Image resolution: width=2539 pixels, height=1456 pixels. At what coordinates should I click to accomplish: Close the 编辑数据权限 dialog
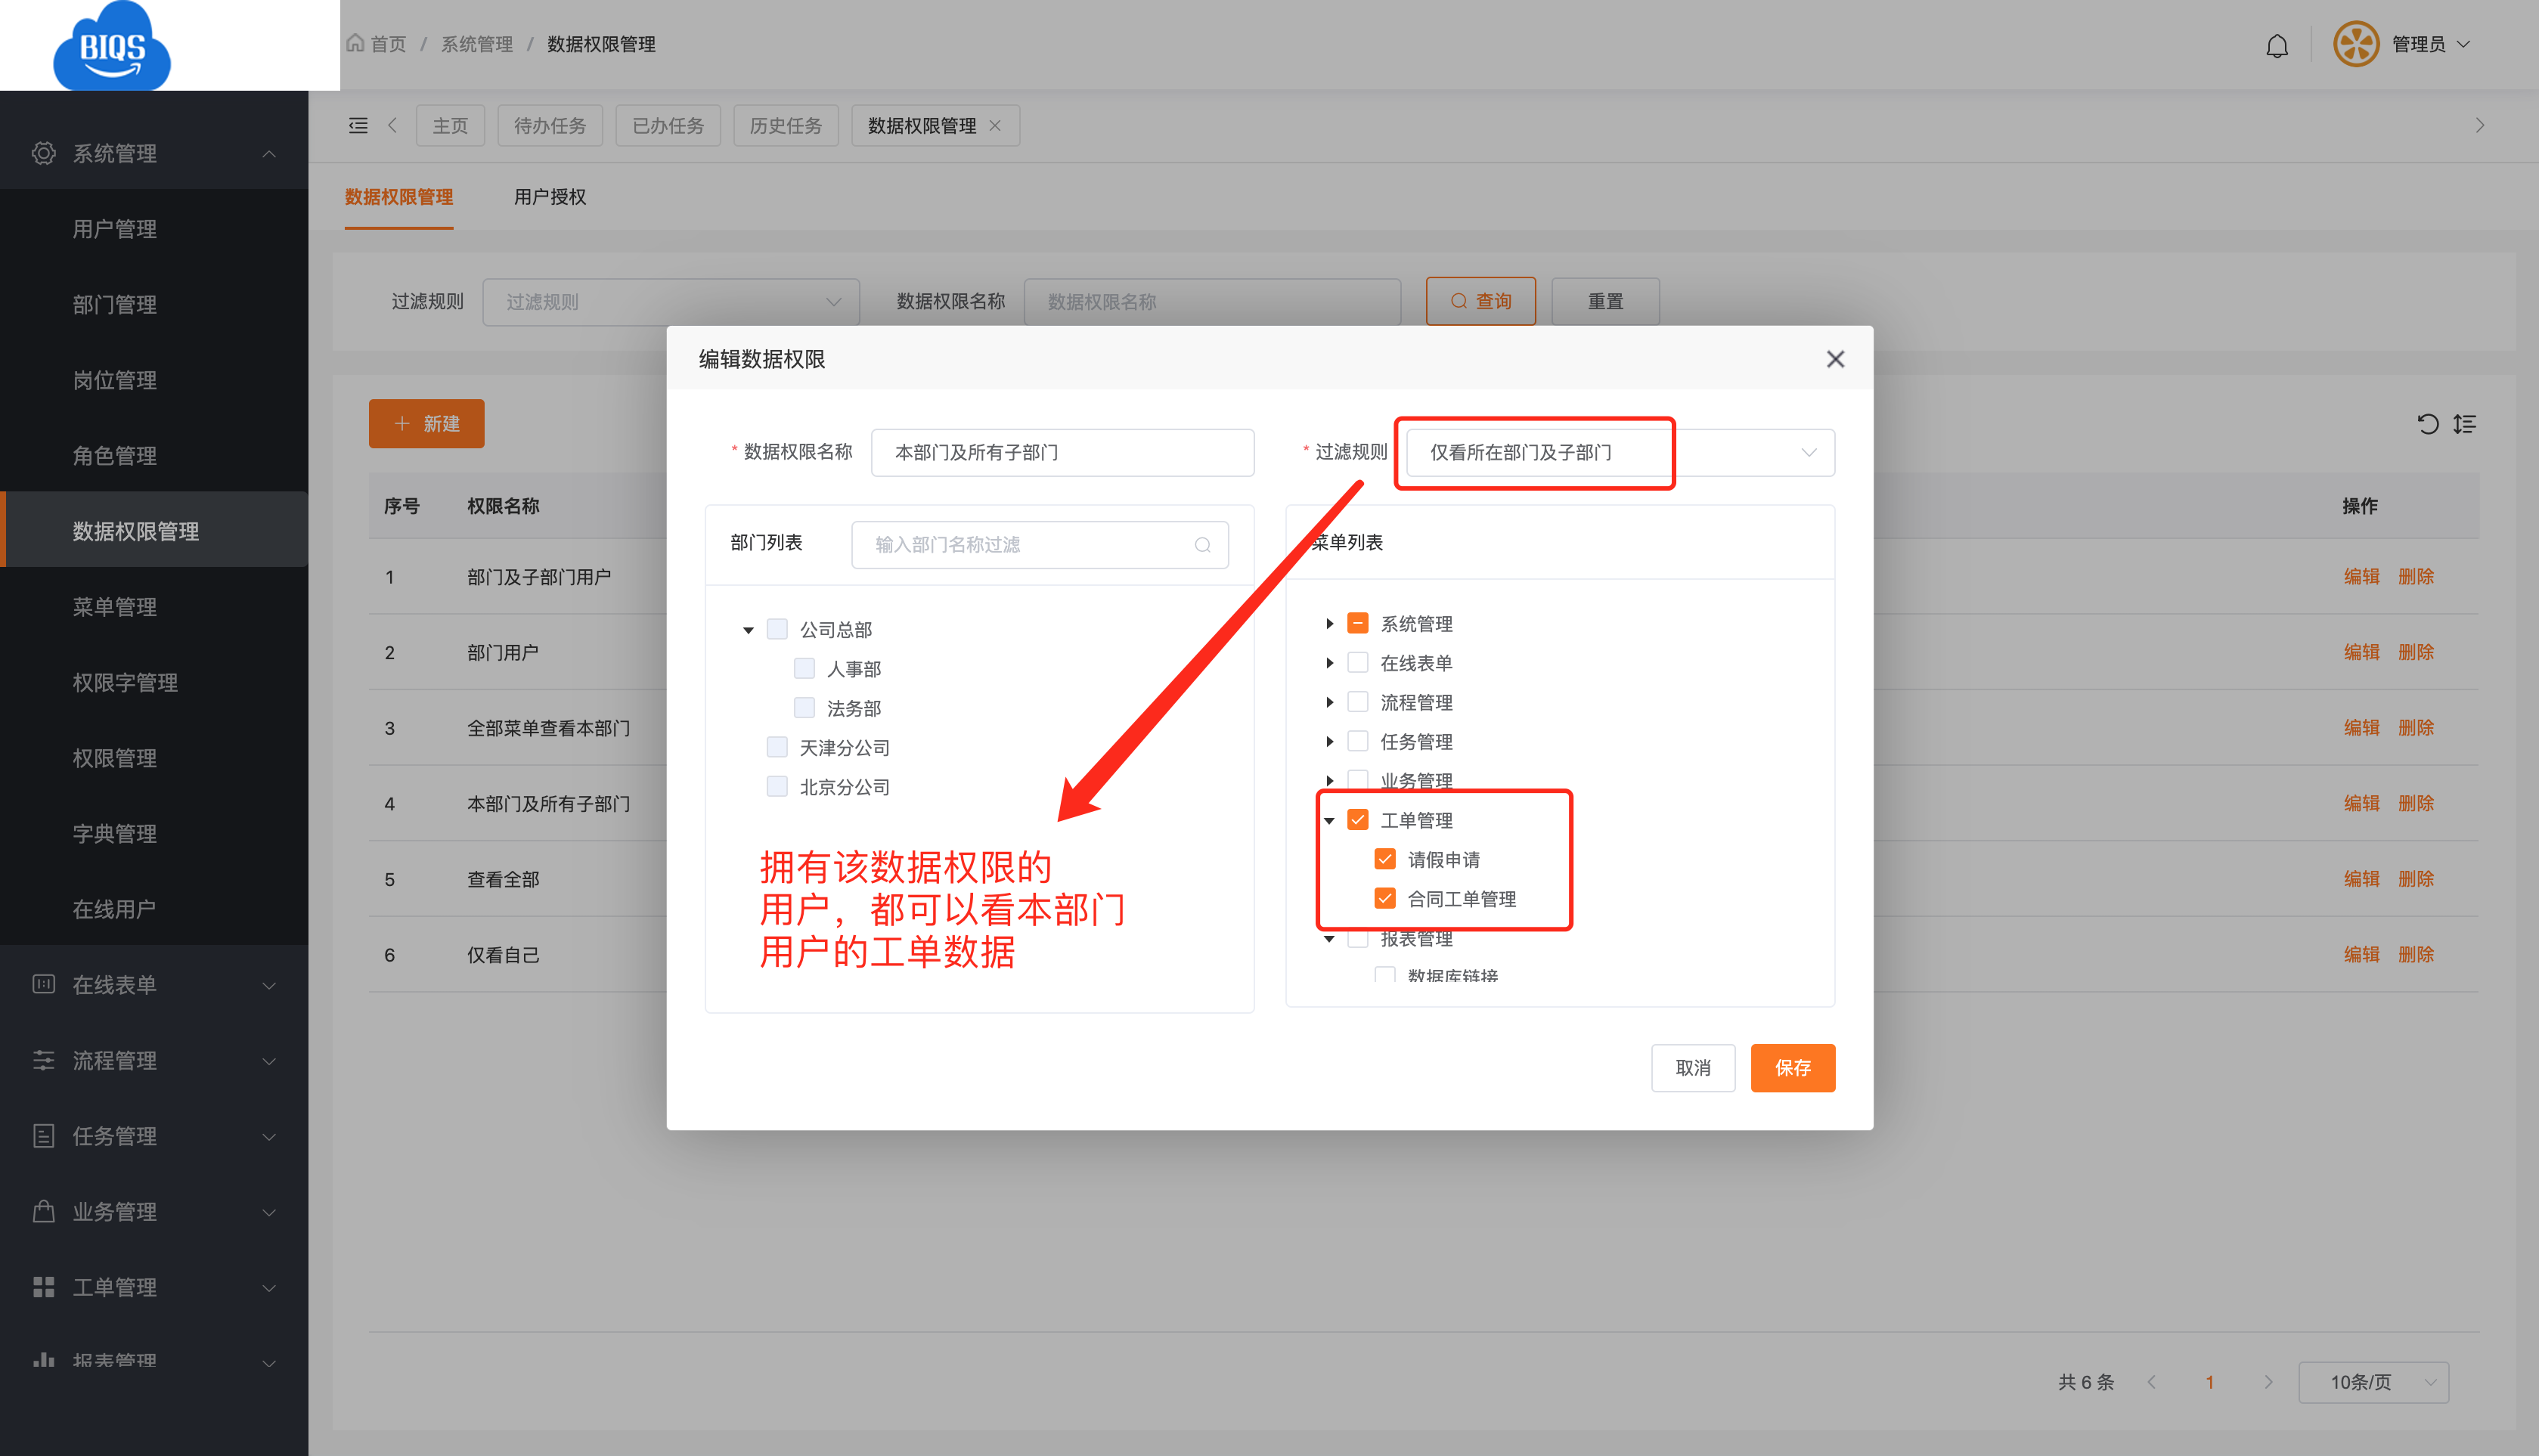click(x=1834, y=359)
